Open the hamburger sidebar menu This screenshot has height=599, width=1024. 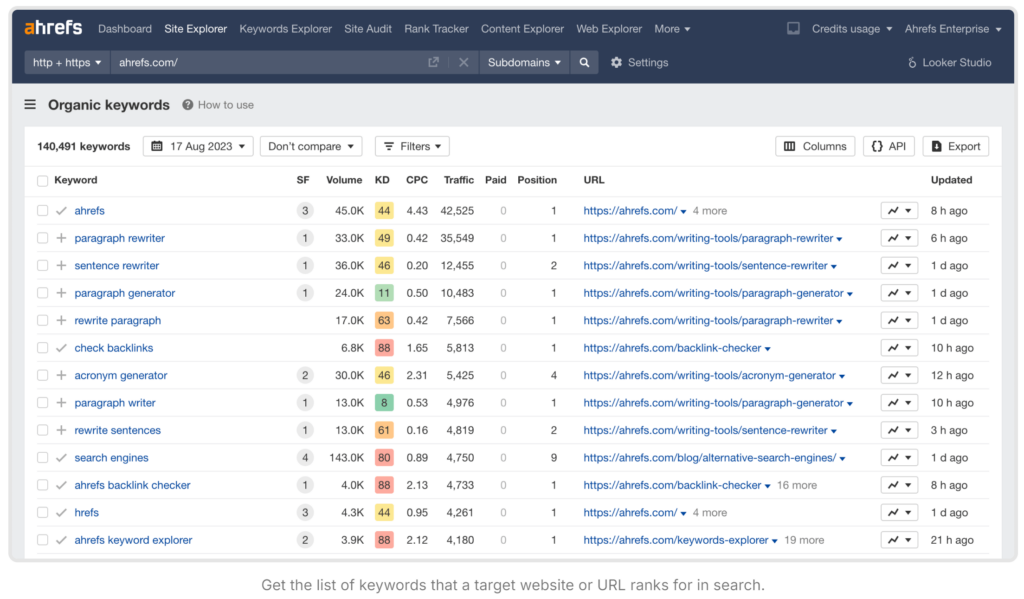coord(30,105)
